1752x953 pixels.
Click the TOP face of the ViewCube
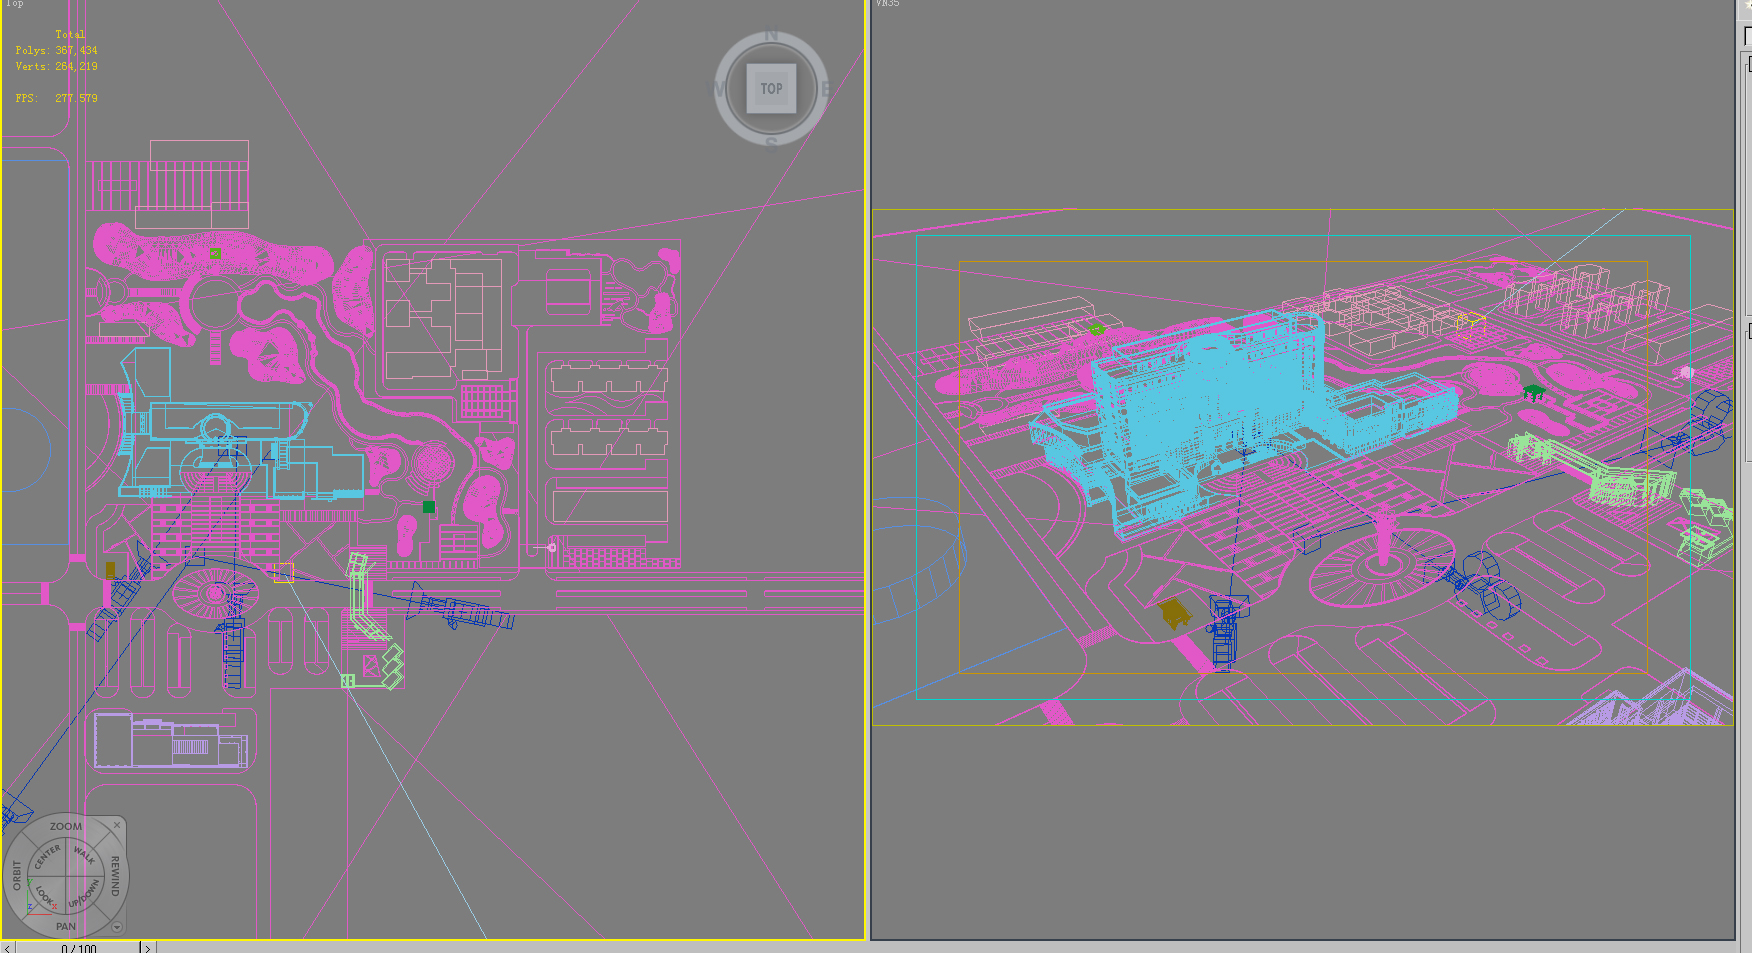coord(771,88)
